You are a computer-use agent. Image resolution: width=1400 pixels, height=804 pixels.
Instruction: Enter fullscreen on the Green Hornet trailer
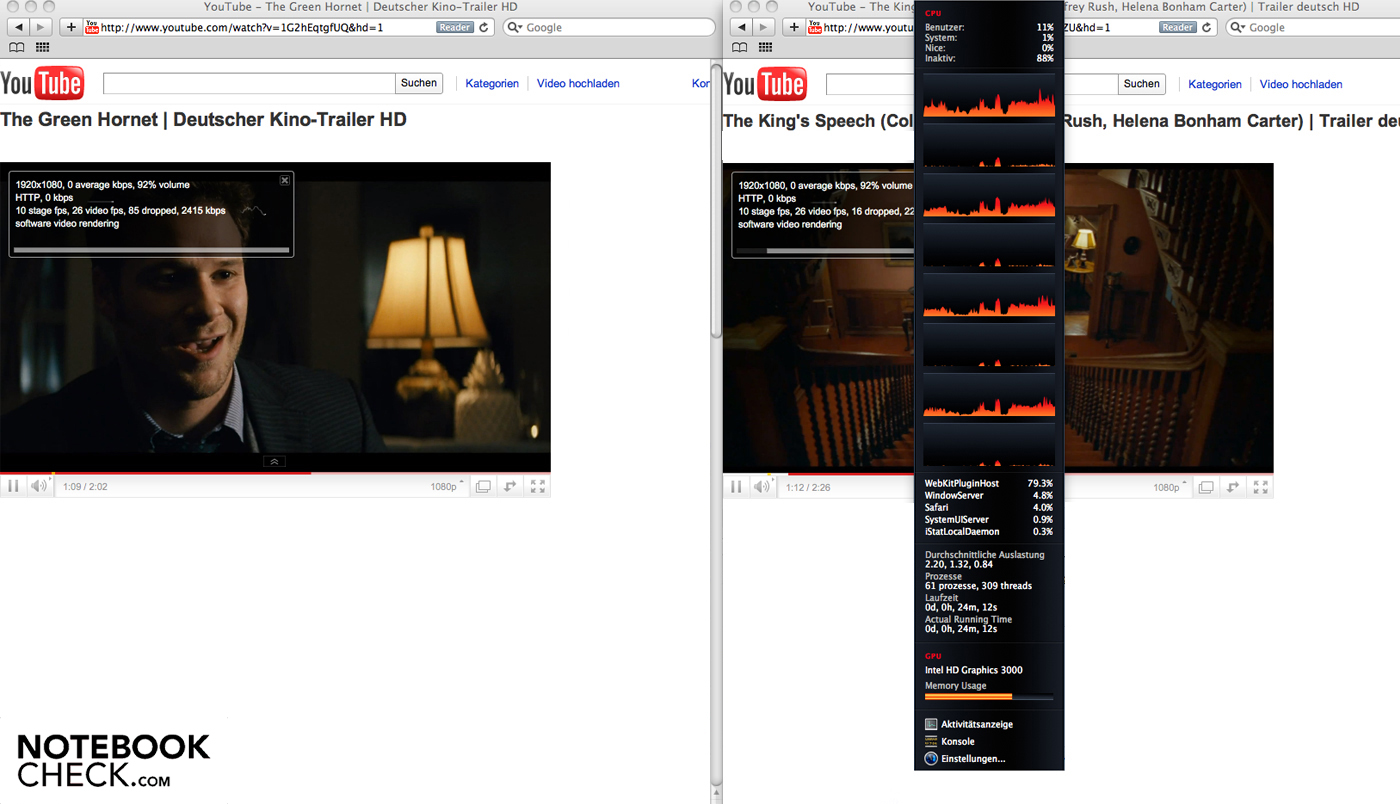538,487
